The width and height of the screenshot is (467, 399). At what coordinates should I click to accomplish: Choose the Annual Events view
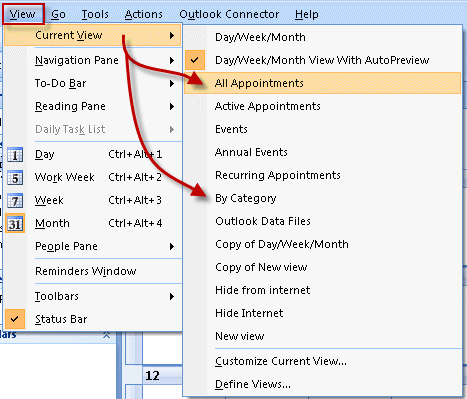point(323,152)
